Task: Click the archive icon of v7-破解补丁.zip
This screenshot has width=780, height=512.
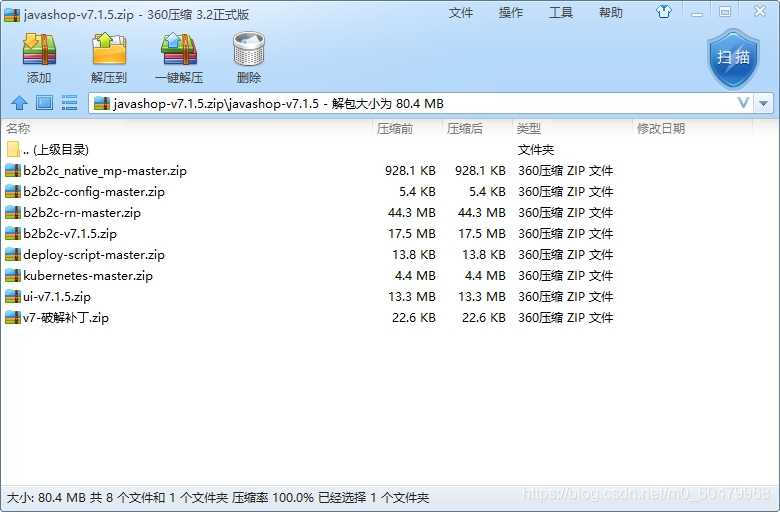Action: click(12, 317)
